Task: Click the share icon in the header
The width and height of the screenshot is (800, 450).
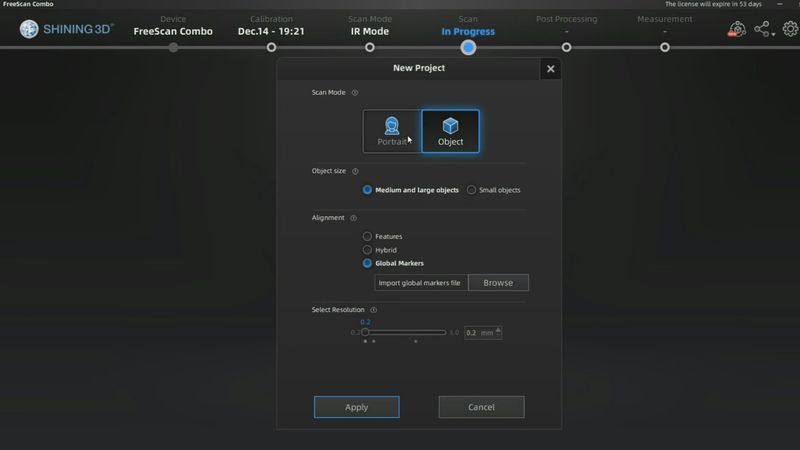Action: tap(762, 29)
